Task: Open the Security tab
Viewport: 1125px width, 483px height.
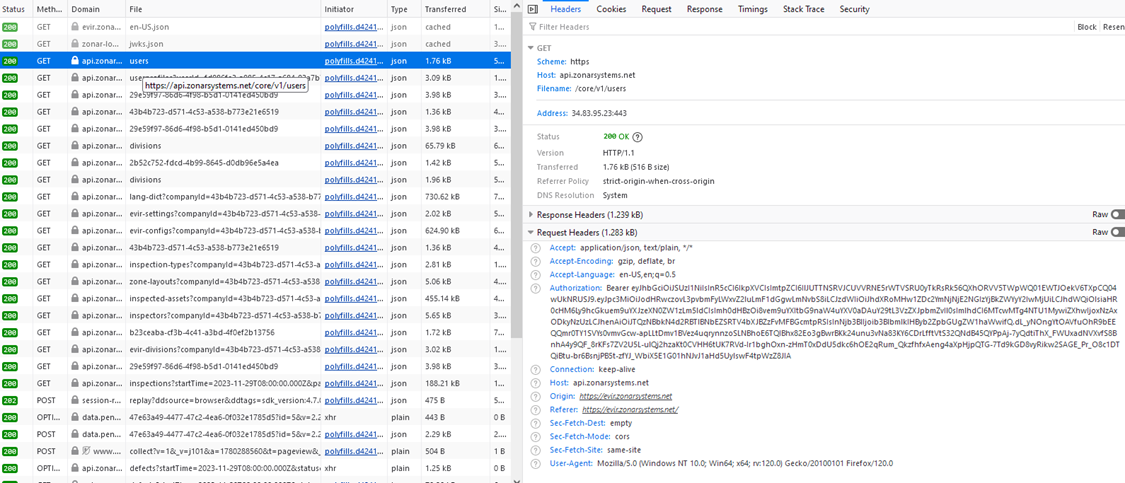Action: pyautogui.click(x=855, y=9)
